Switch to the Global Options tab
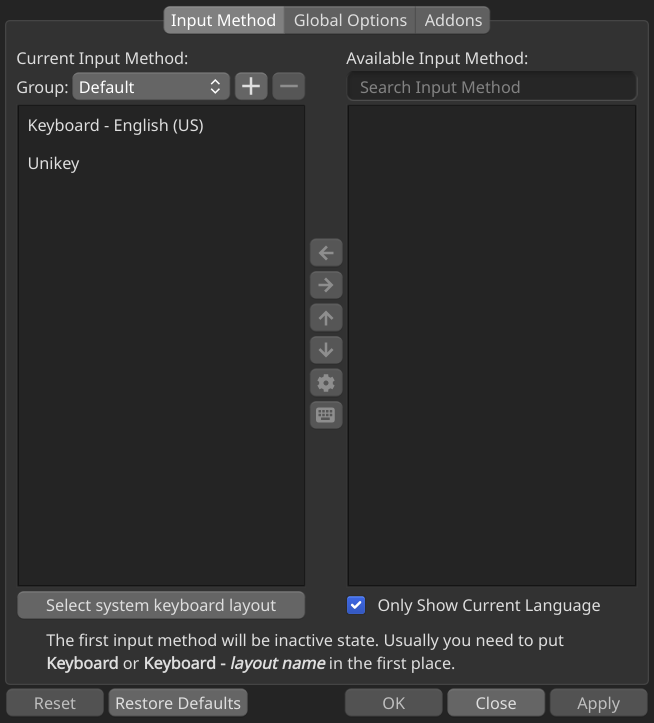The image size is (654, 723). 350,20
